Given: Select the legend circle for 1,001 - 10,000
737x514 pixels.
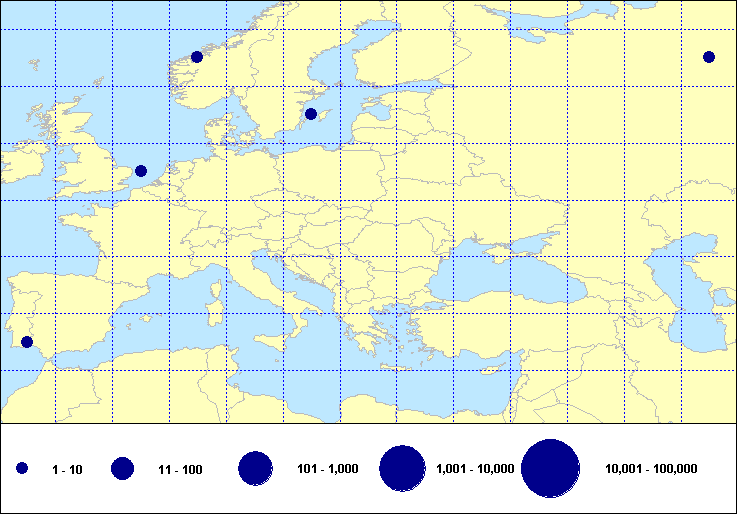Looking at the screenshot, I should coord(403,469).
